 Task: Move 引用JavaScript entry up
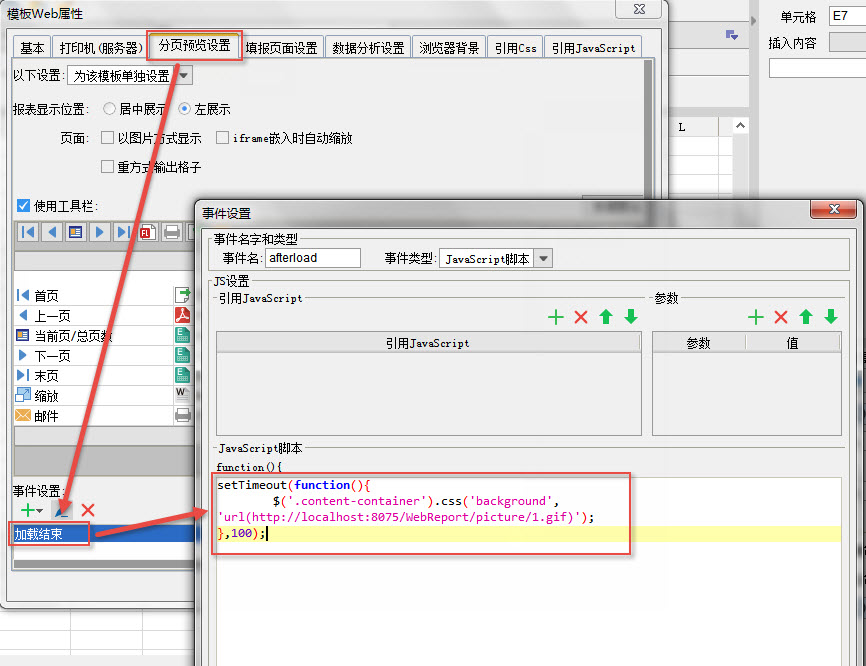pyautogui.click(x=606, y=317)
